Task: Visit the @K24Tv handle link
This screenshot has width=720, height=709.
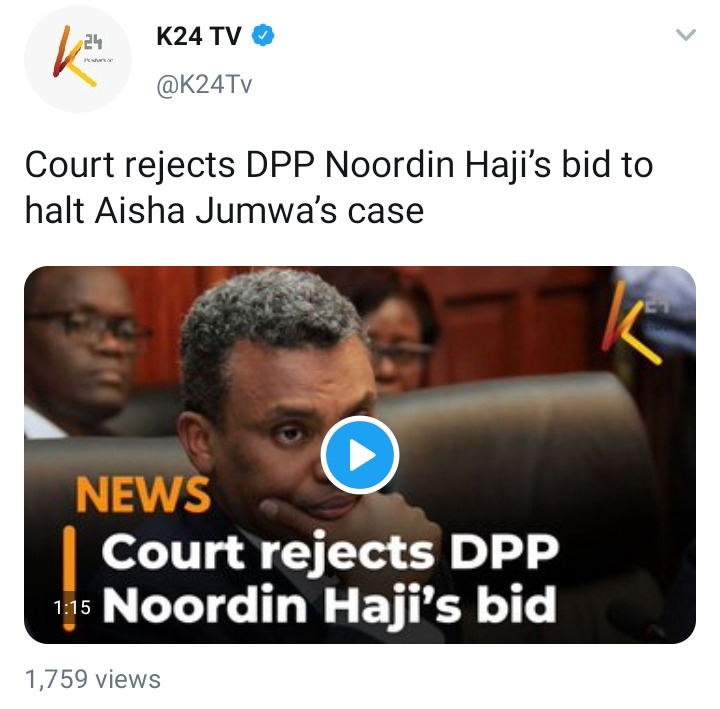Action: pyautogui.click(x=204, y=84)
